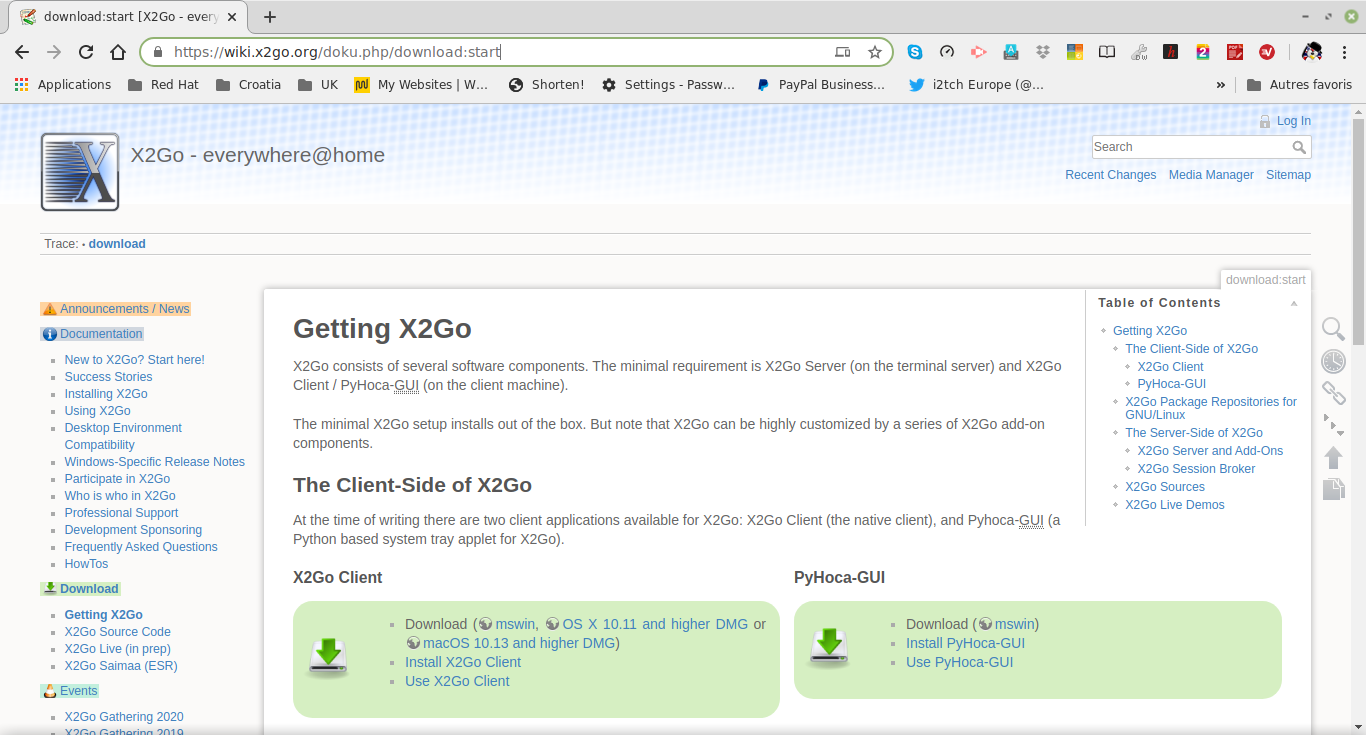Screen dimensions: 1366x735
Task: Click the green PyHoca-GUI download icon
Action: coord(829,648)
